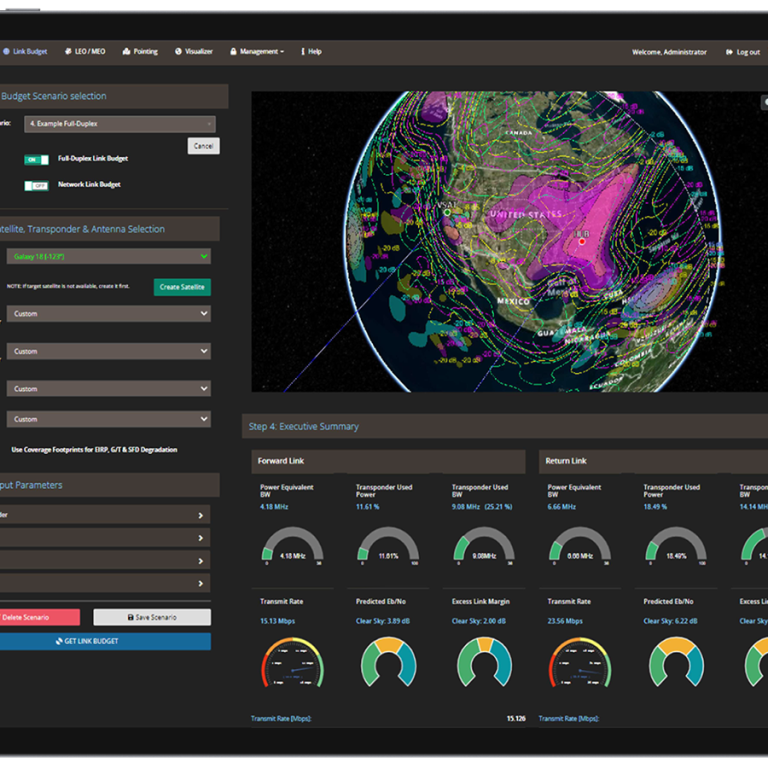Click the LEO / MEO satellite icon
This screenshot has width=768, height=768.
[67, 51]
